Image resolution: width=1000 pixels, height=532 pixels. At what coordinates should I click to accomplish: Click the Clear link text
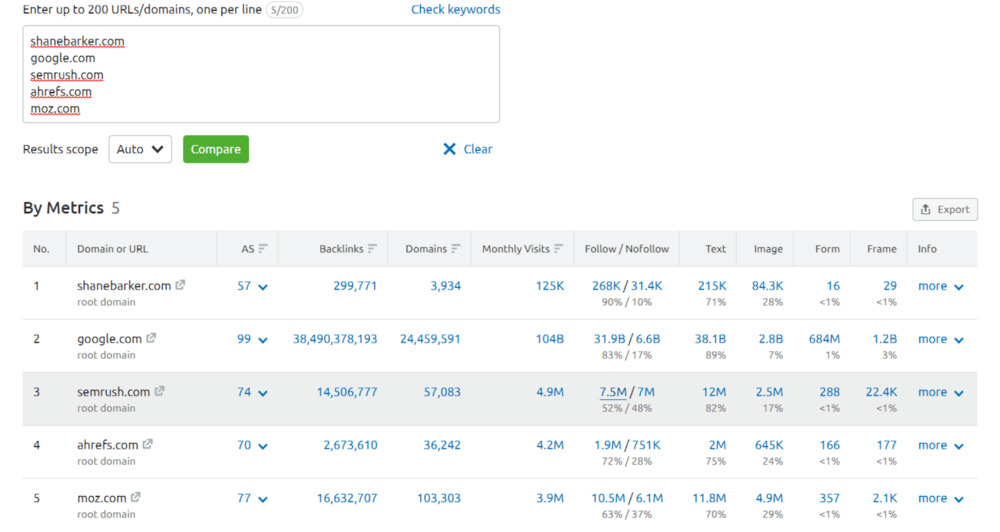(x=478, y=149)
